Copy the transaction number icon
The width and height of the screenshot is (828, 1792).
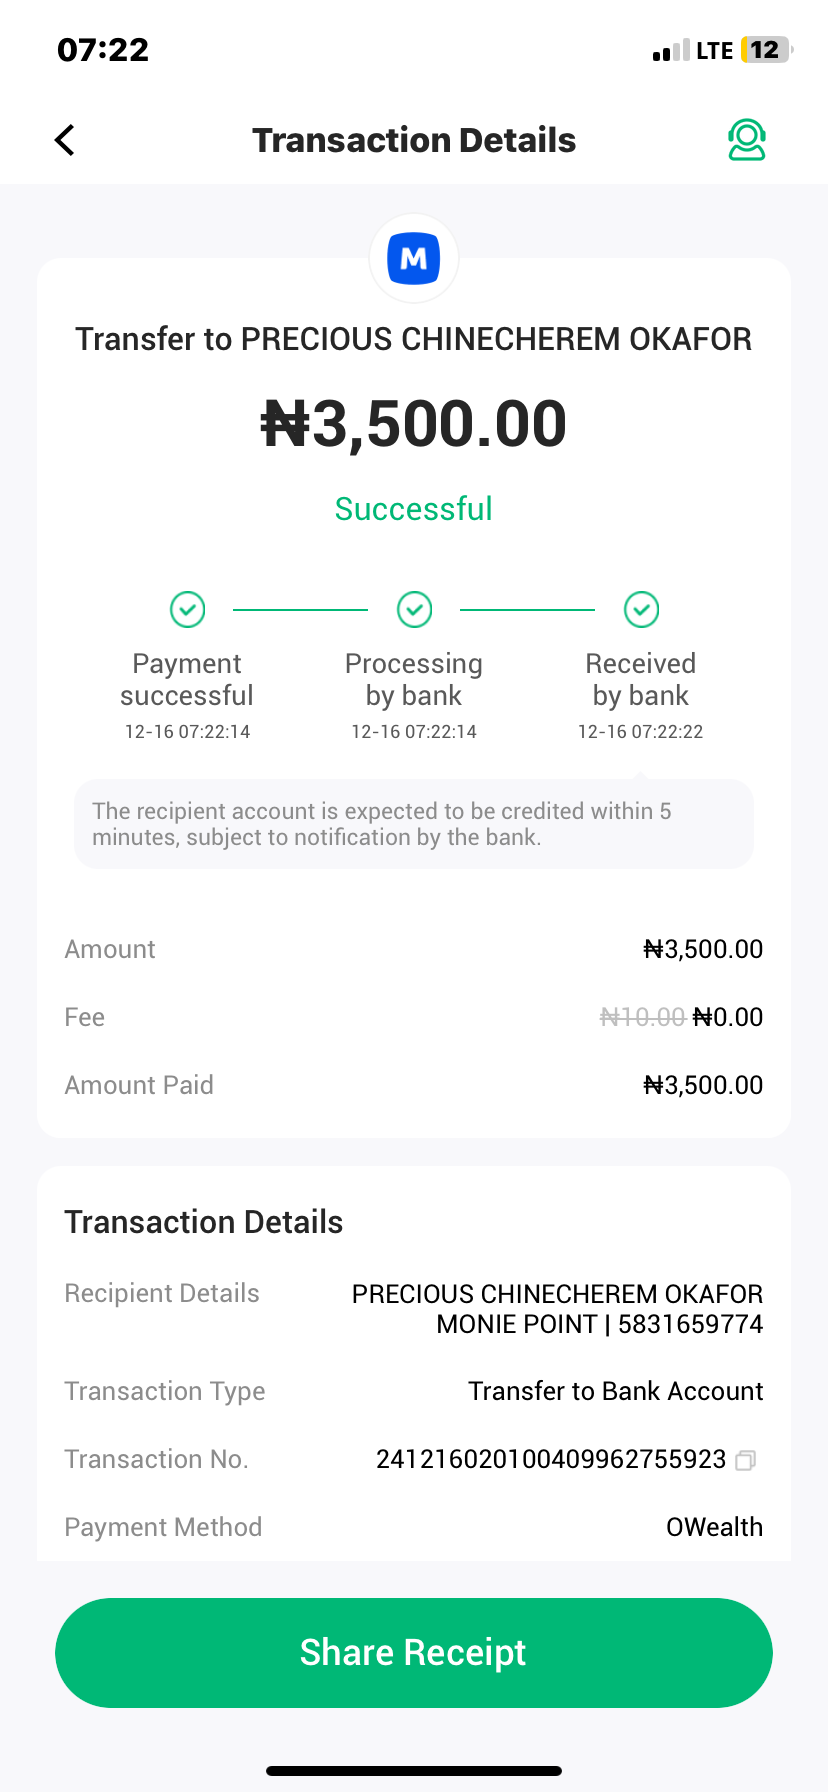coord(745,1461)
